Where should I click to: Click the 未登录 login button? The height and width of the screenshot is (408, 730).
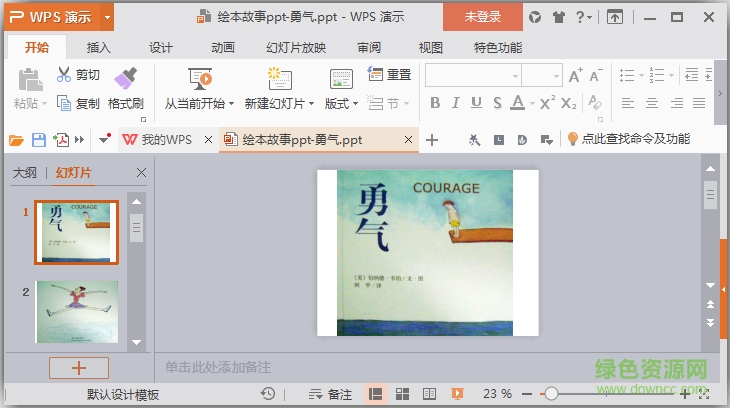pos(484,17)
